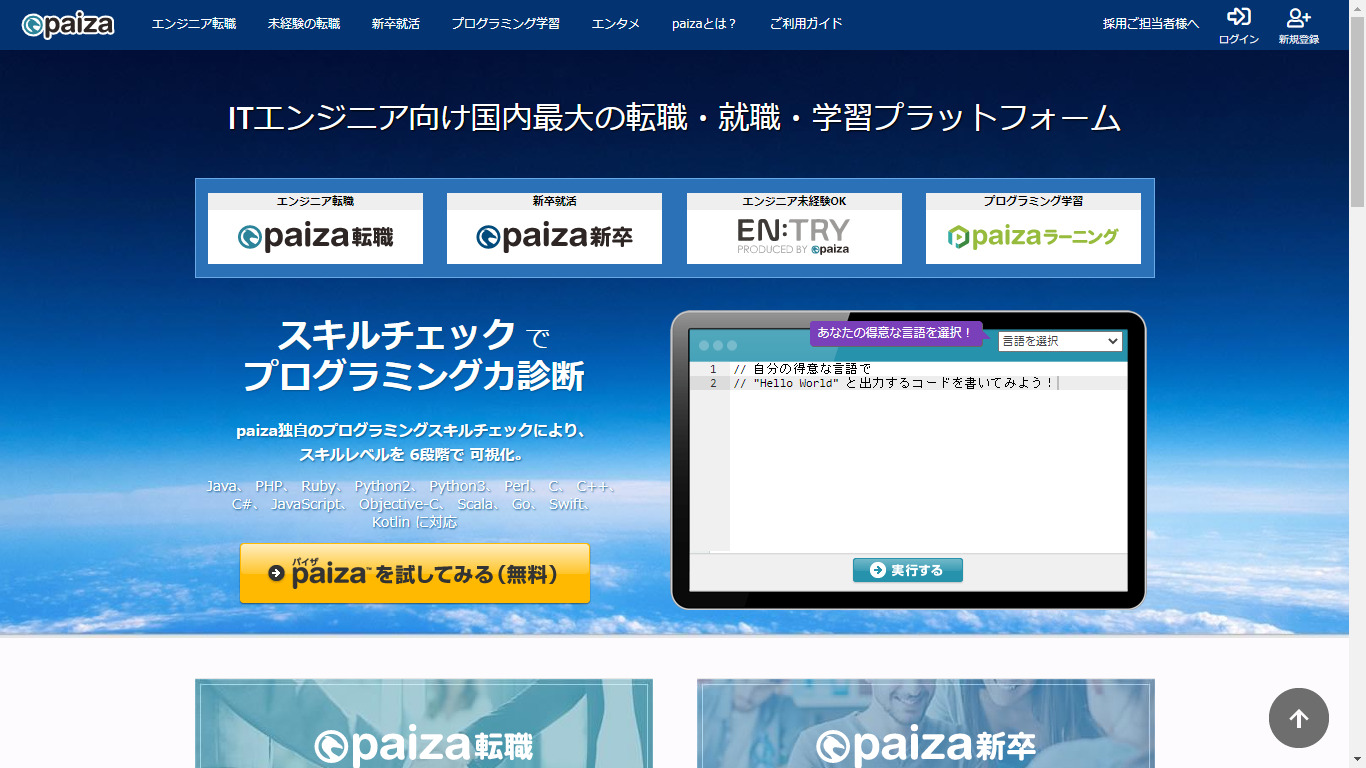Open ご利用ガイド in the navigation bar
Viewport: 1366px width, 768px height.
coord(806,24)
